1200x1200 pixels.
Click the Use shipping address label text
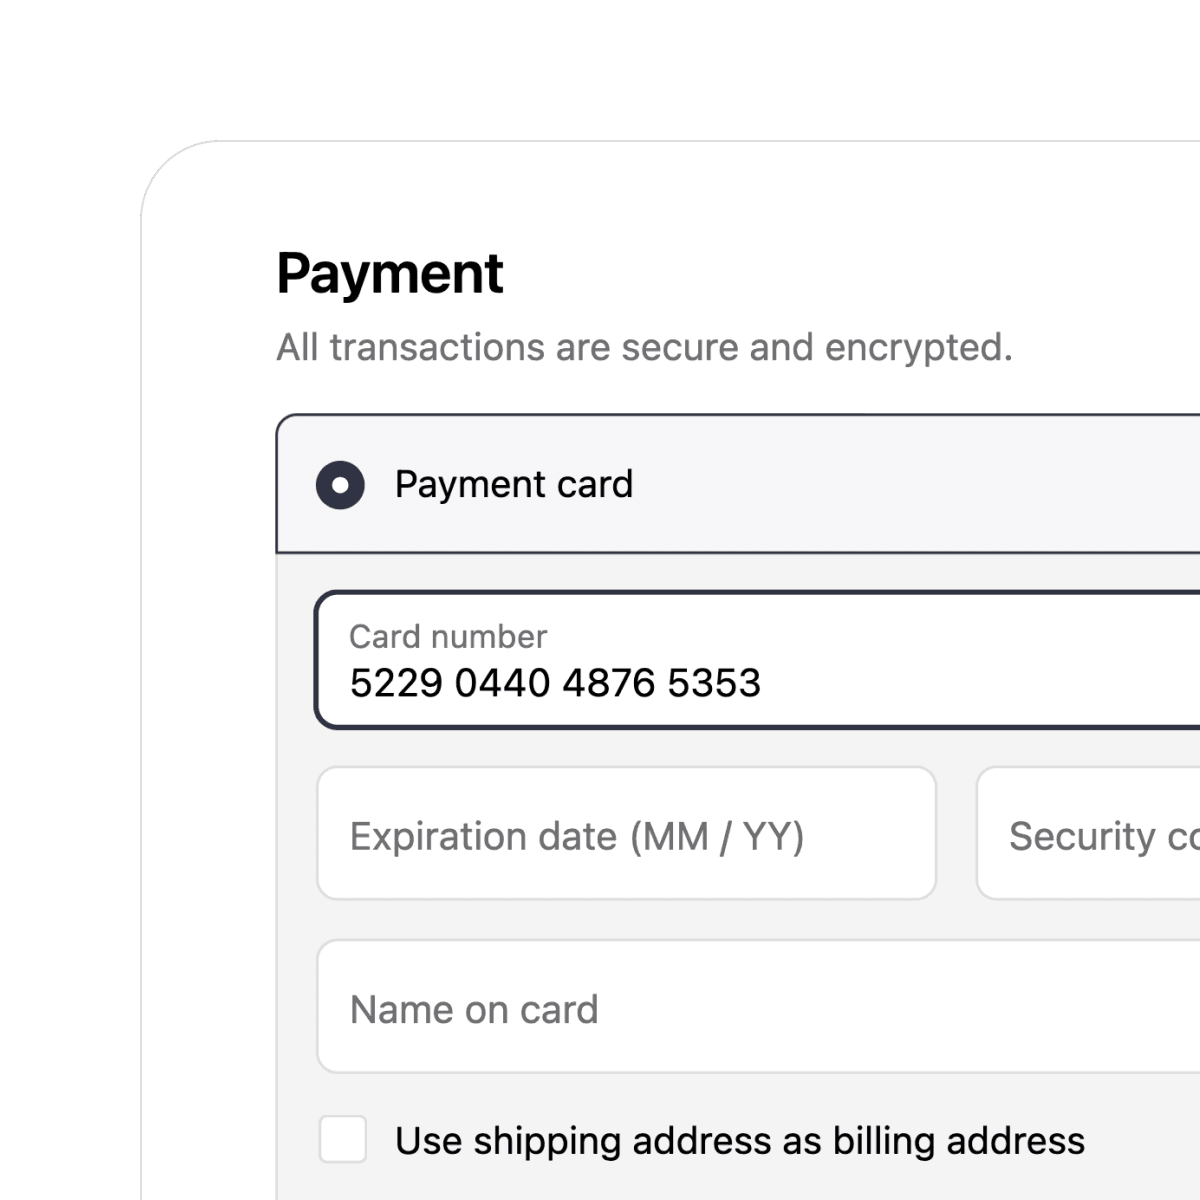click(740, 1140)
